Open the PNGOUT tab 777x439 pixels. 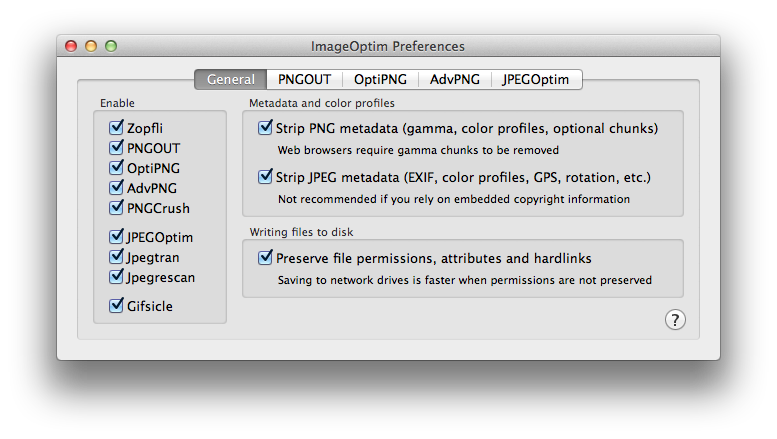pos(304,79)
